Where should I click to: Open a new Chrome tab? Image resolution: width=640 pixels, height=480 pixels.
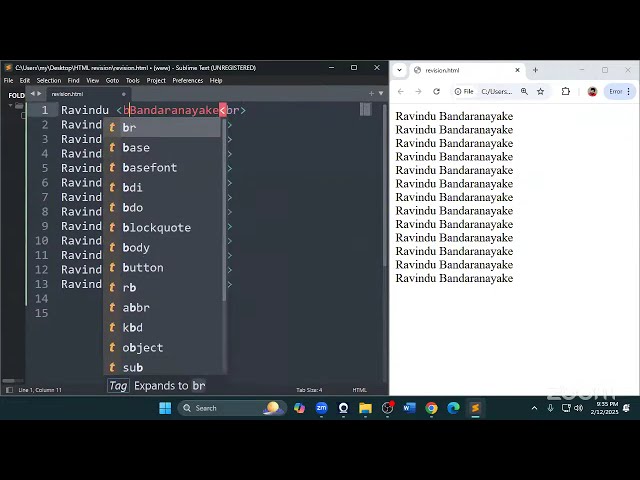tap(536, 70)
